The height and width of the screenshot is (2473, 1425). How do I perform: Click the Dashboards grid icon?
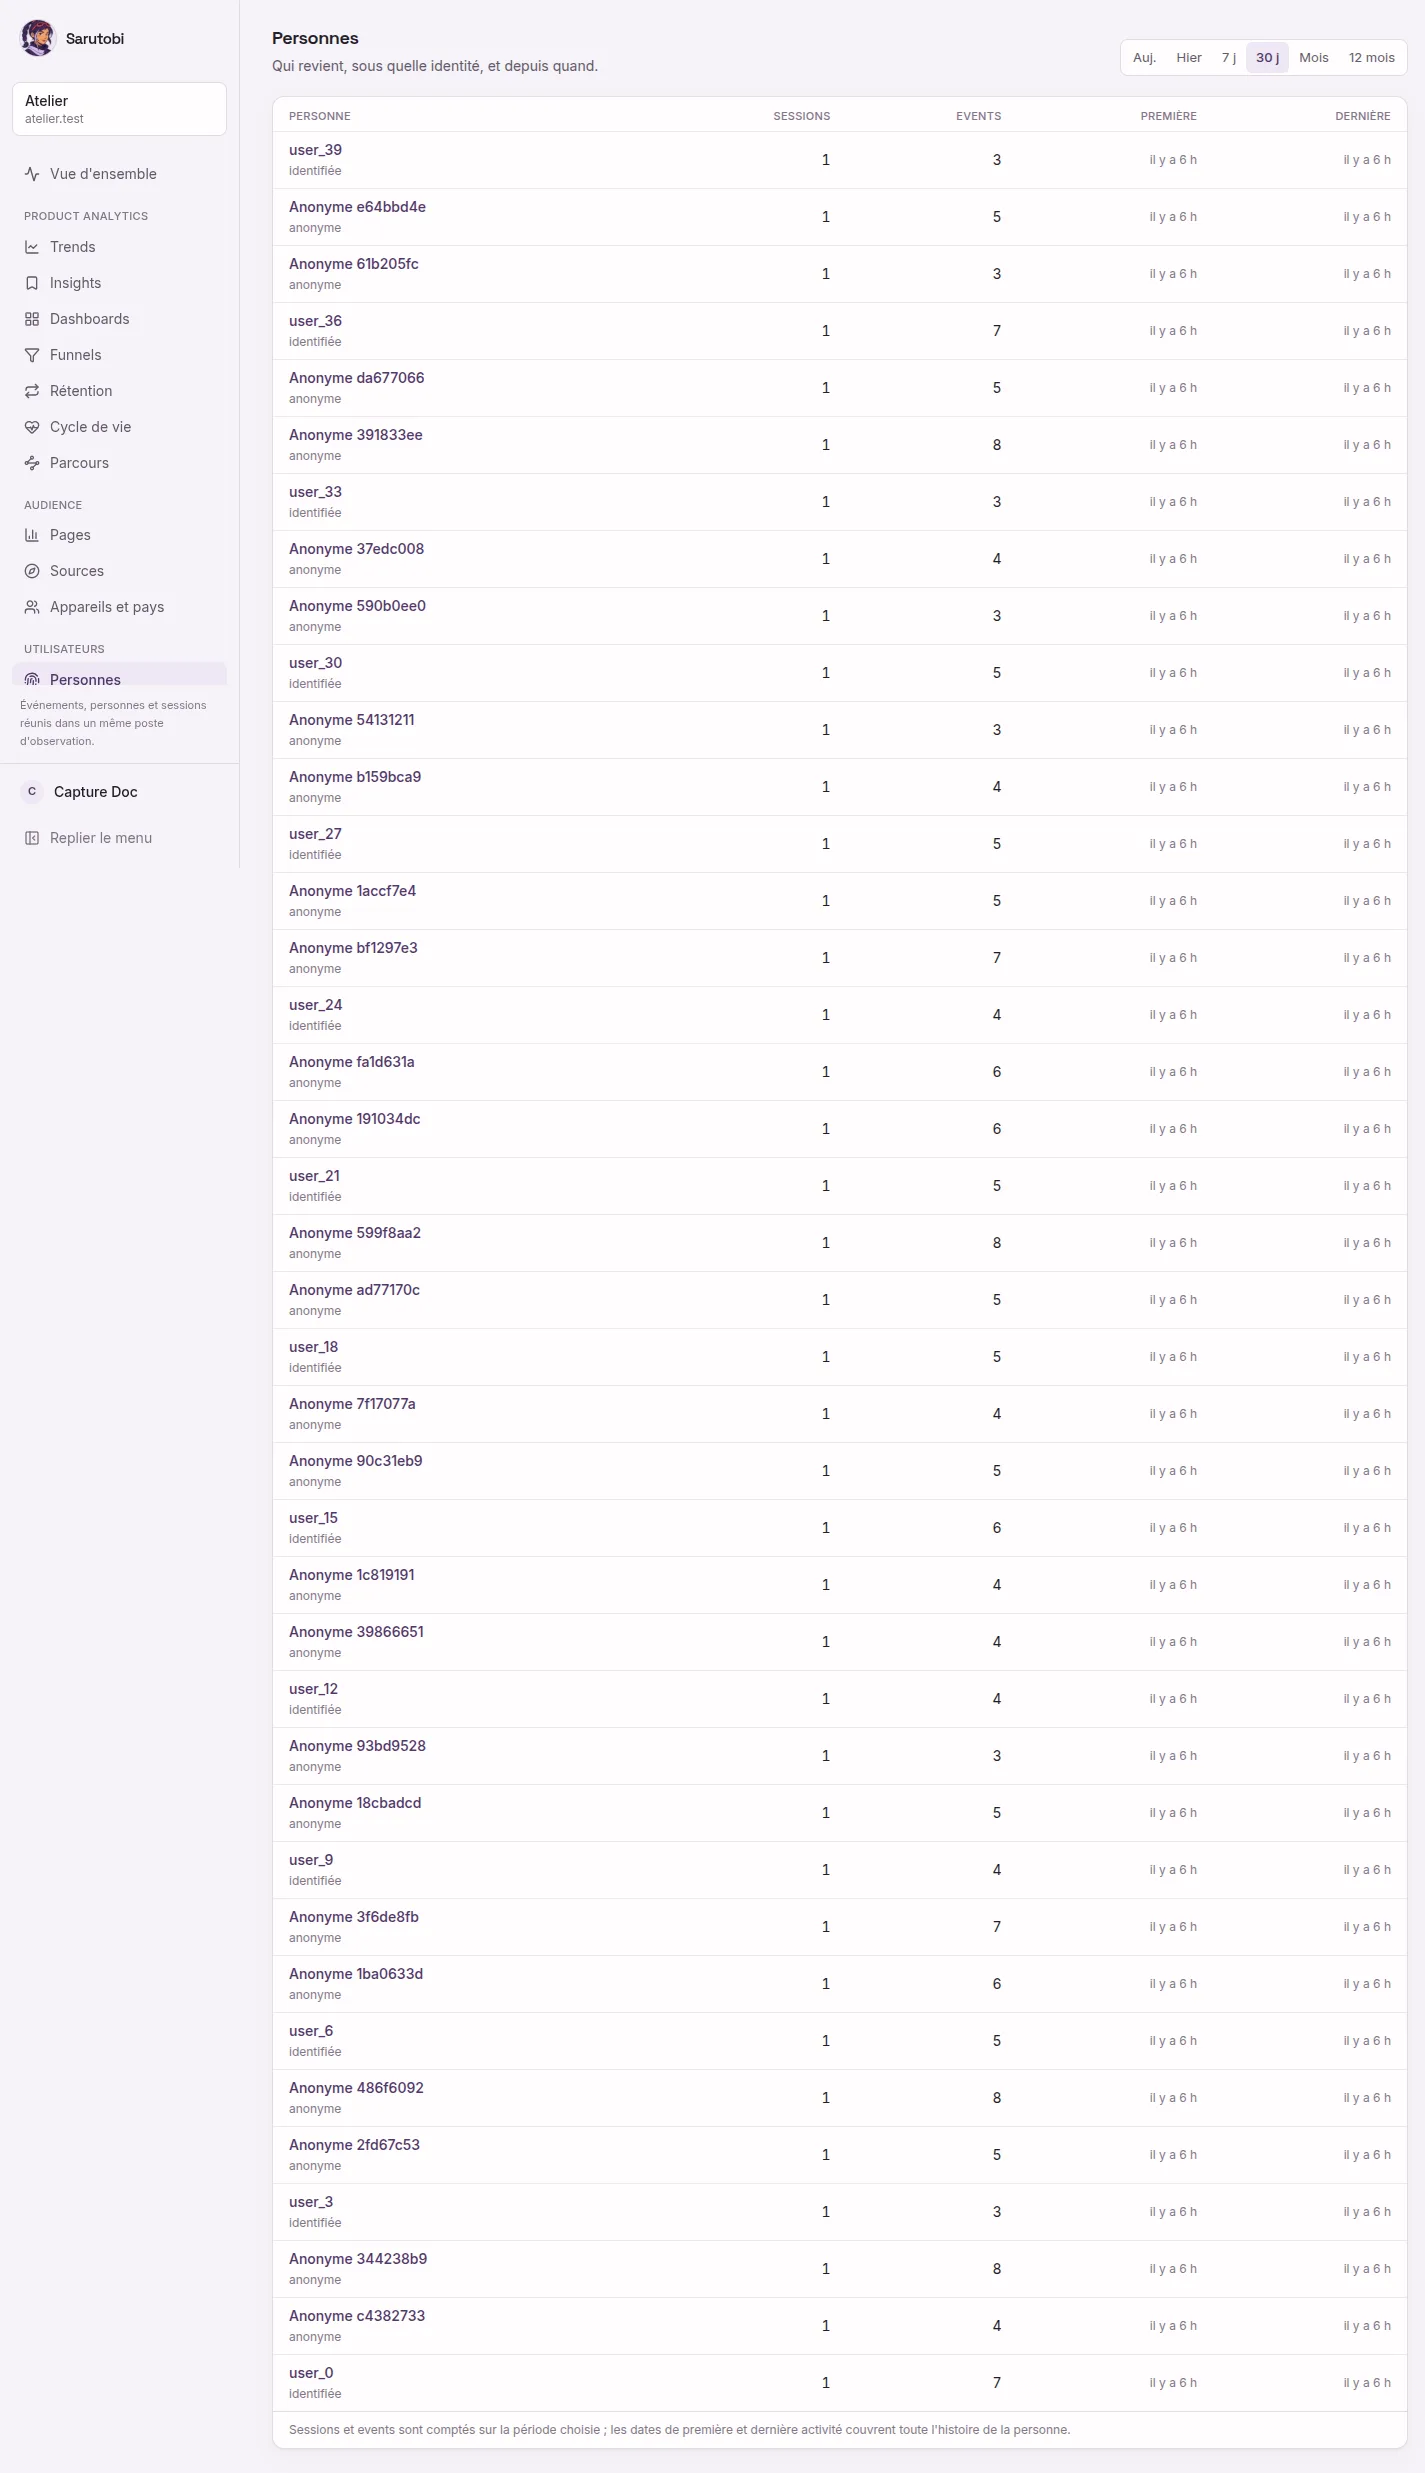tap(32, 319)
